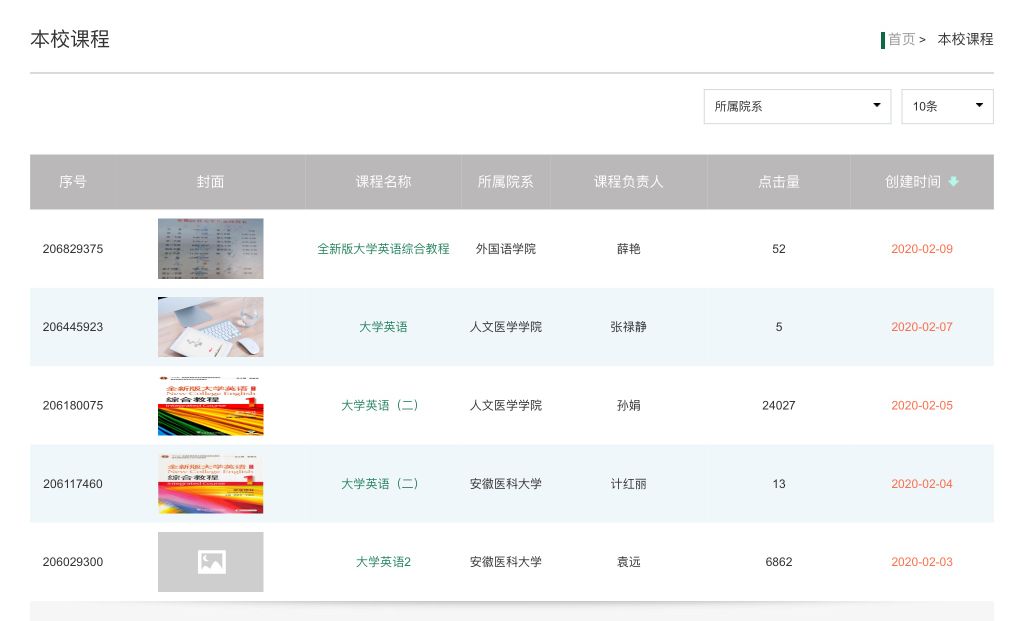1024x621 pixels.
Task: Expand the 10条 page size dropdown
Action: pyautogui.click(x=946, y=106)
